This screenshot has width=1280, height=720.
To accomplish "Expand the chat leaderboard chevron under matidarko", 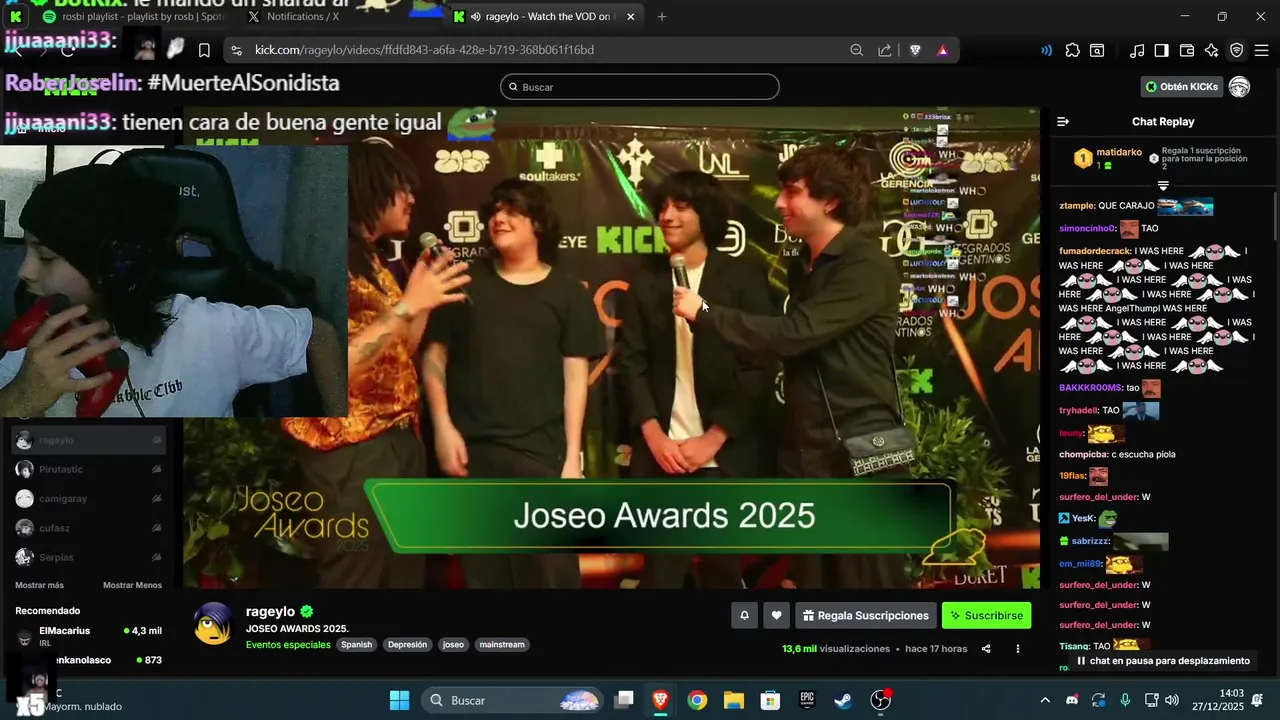I will tap(1163, 186).
